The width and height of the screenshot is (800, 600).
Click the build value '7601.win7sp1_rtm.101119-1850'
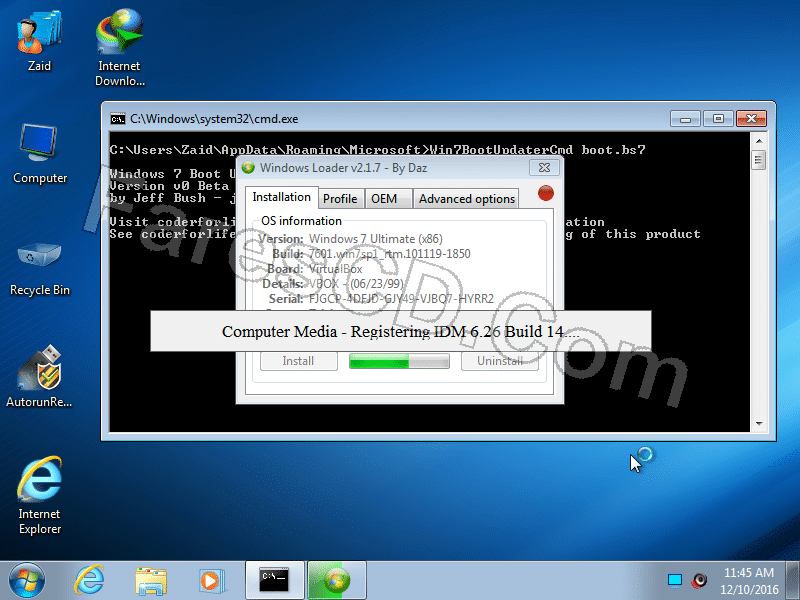(x=390, y=254)
